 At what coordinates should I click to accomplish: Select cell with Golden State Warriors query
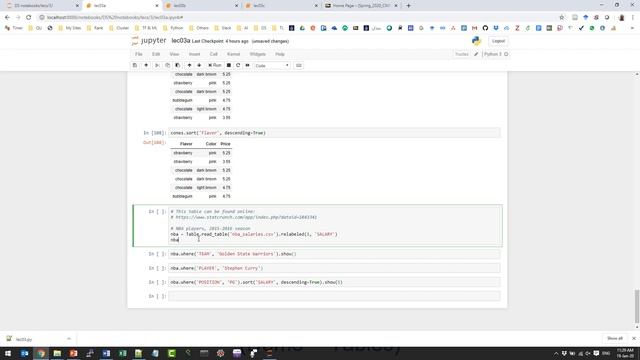pos(334,254)
